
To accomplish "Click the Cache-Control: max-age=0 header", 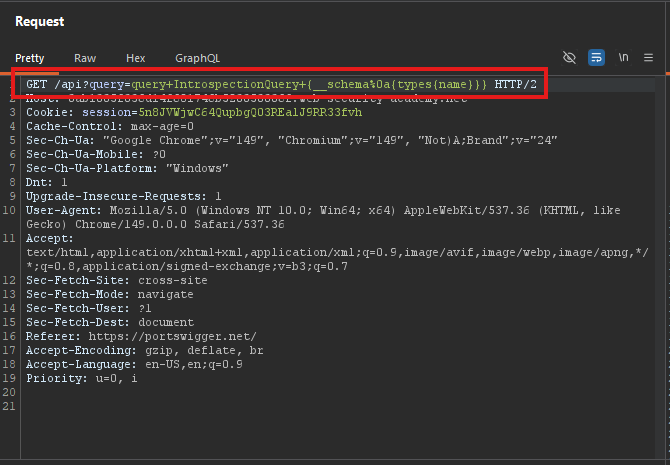I will pyautogui.click(x=110, y=126).
